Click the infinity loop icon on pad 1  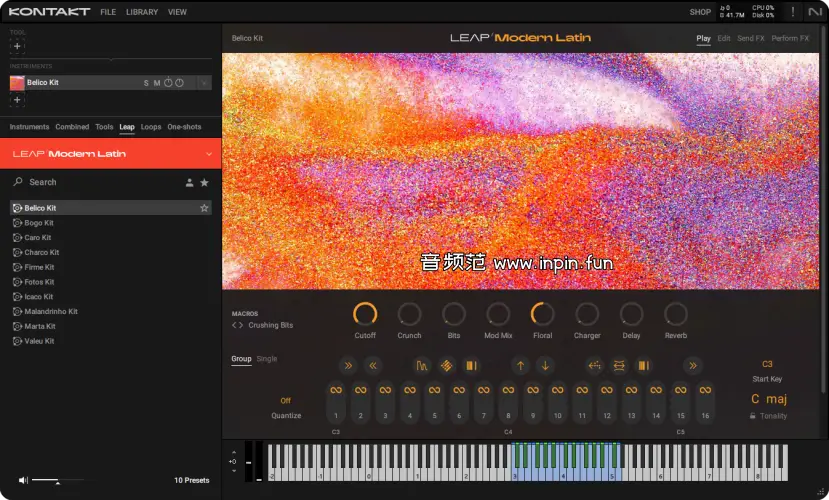[336, 390]
